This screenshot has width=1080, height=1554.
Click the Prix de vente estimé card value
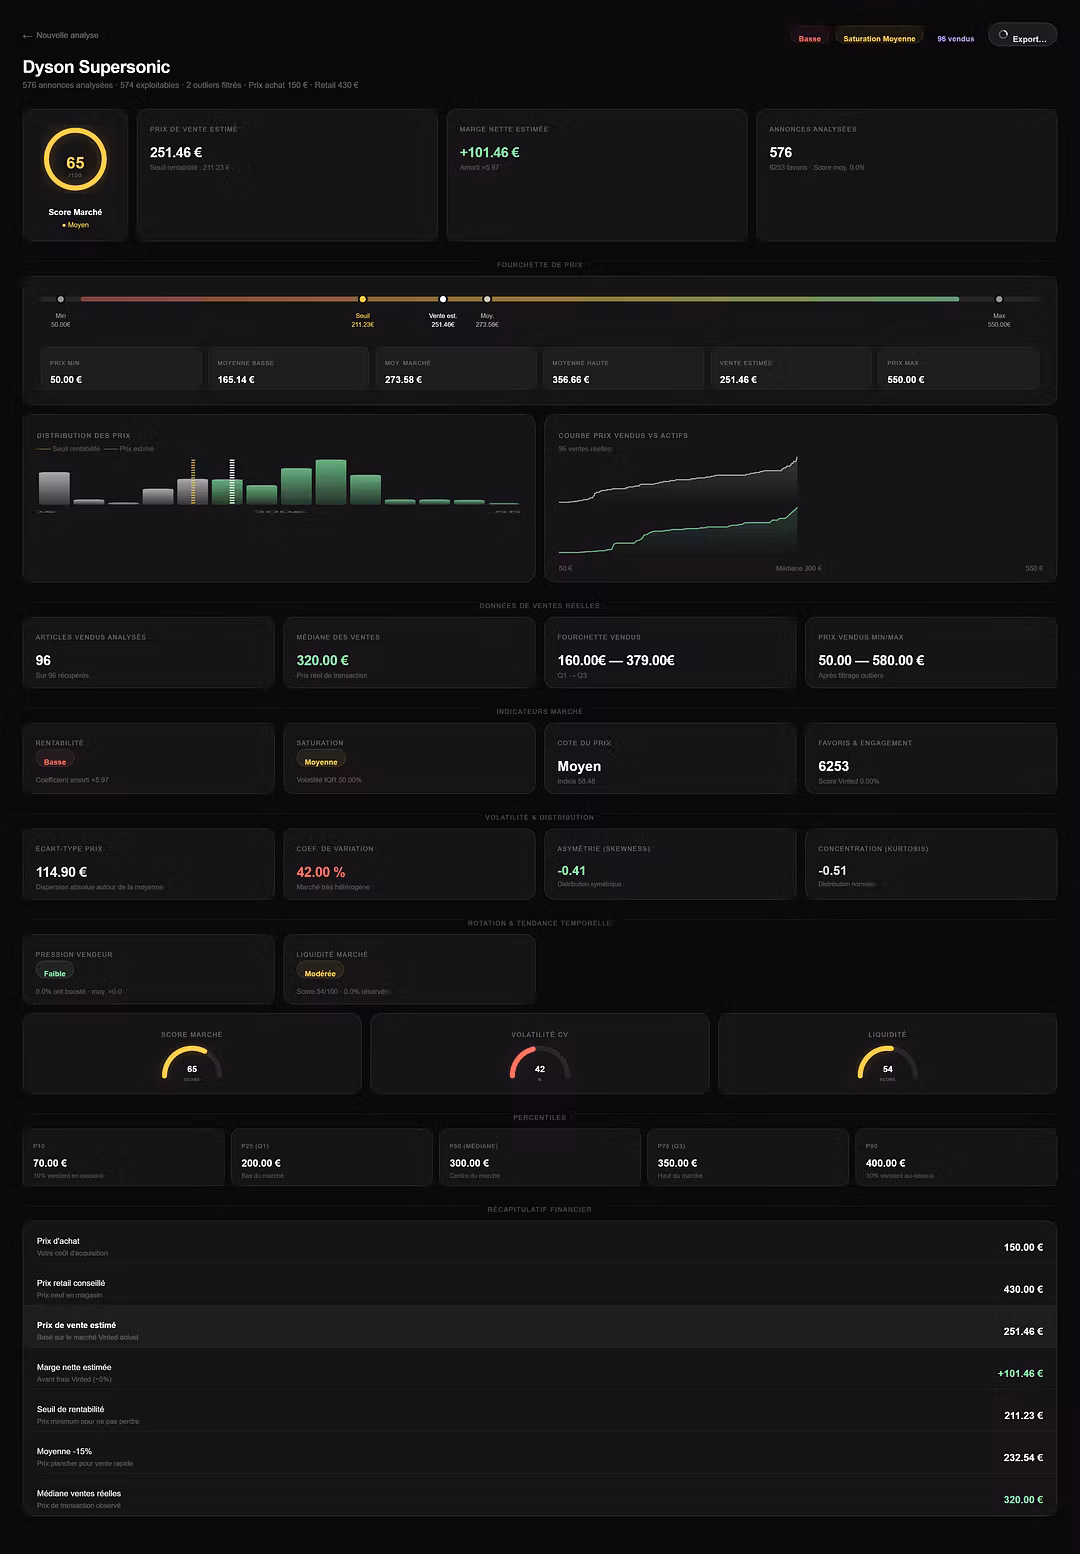coord(176,153)
